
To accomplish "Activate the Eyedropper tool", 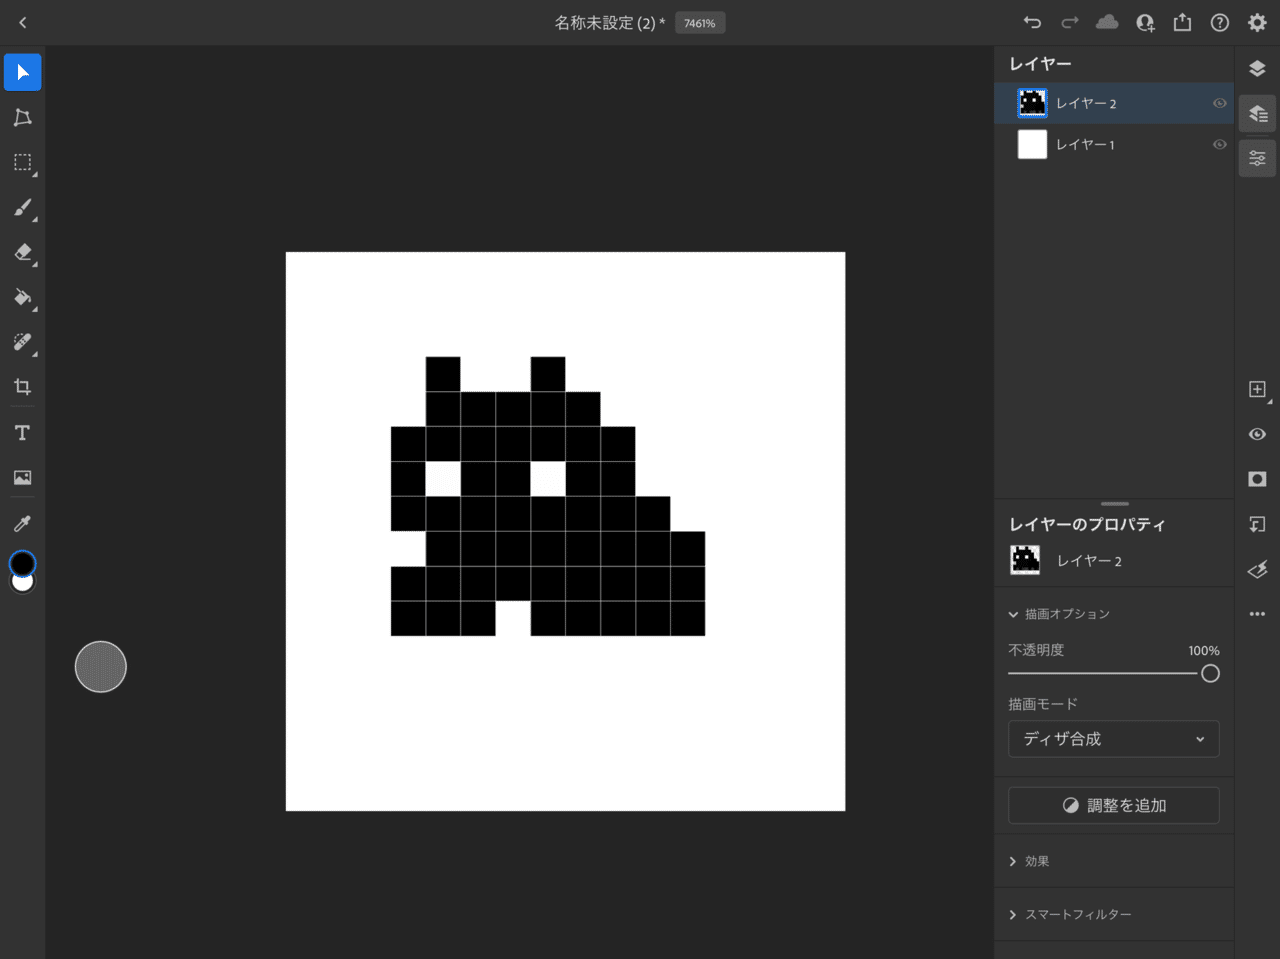I will tap(22, 523).
